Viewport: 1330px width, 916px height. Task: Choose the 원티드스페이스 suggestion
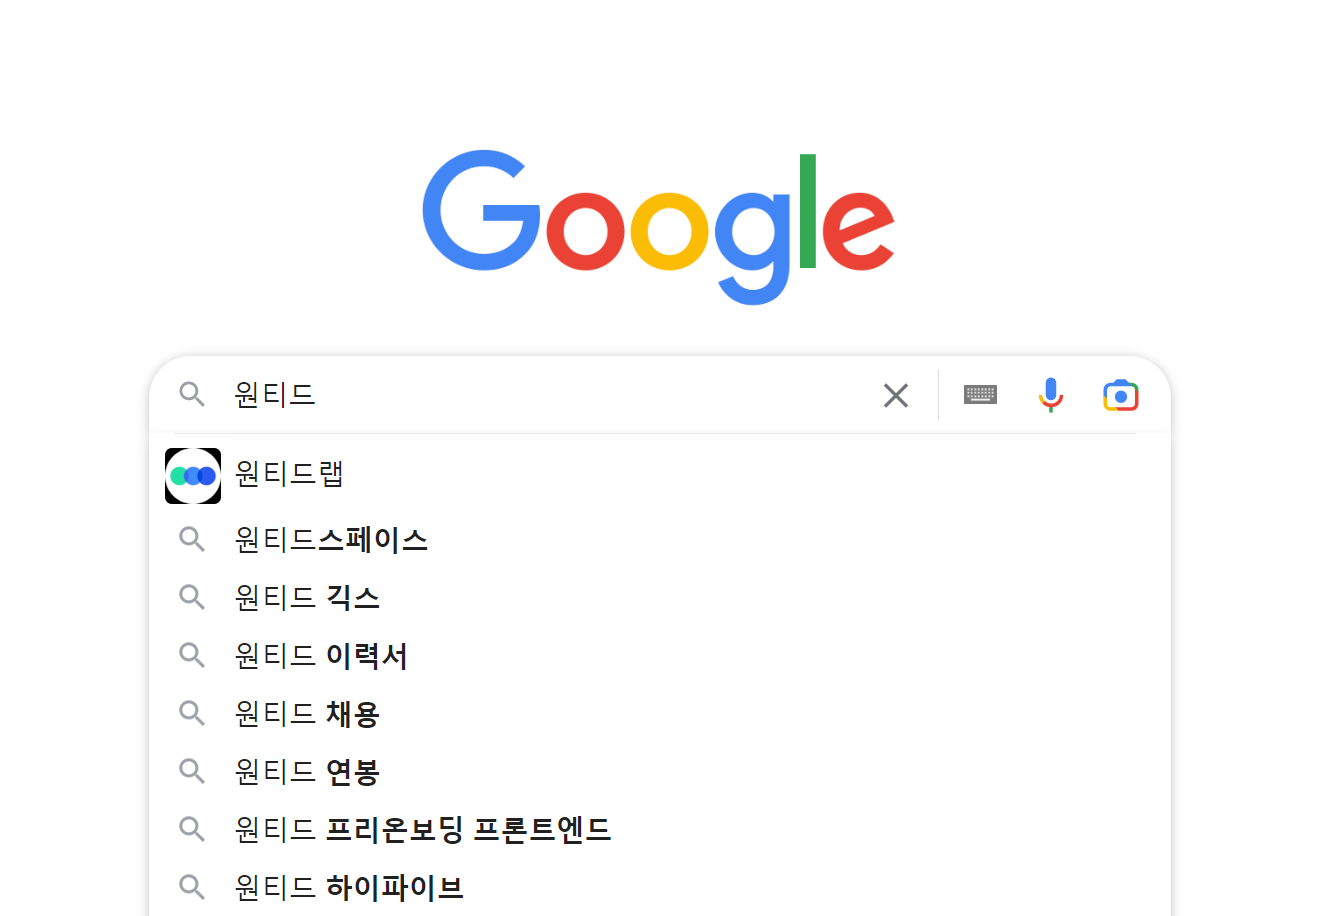coord(332,540)
